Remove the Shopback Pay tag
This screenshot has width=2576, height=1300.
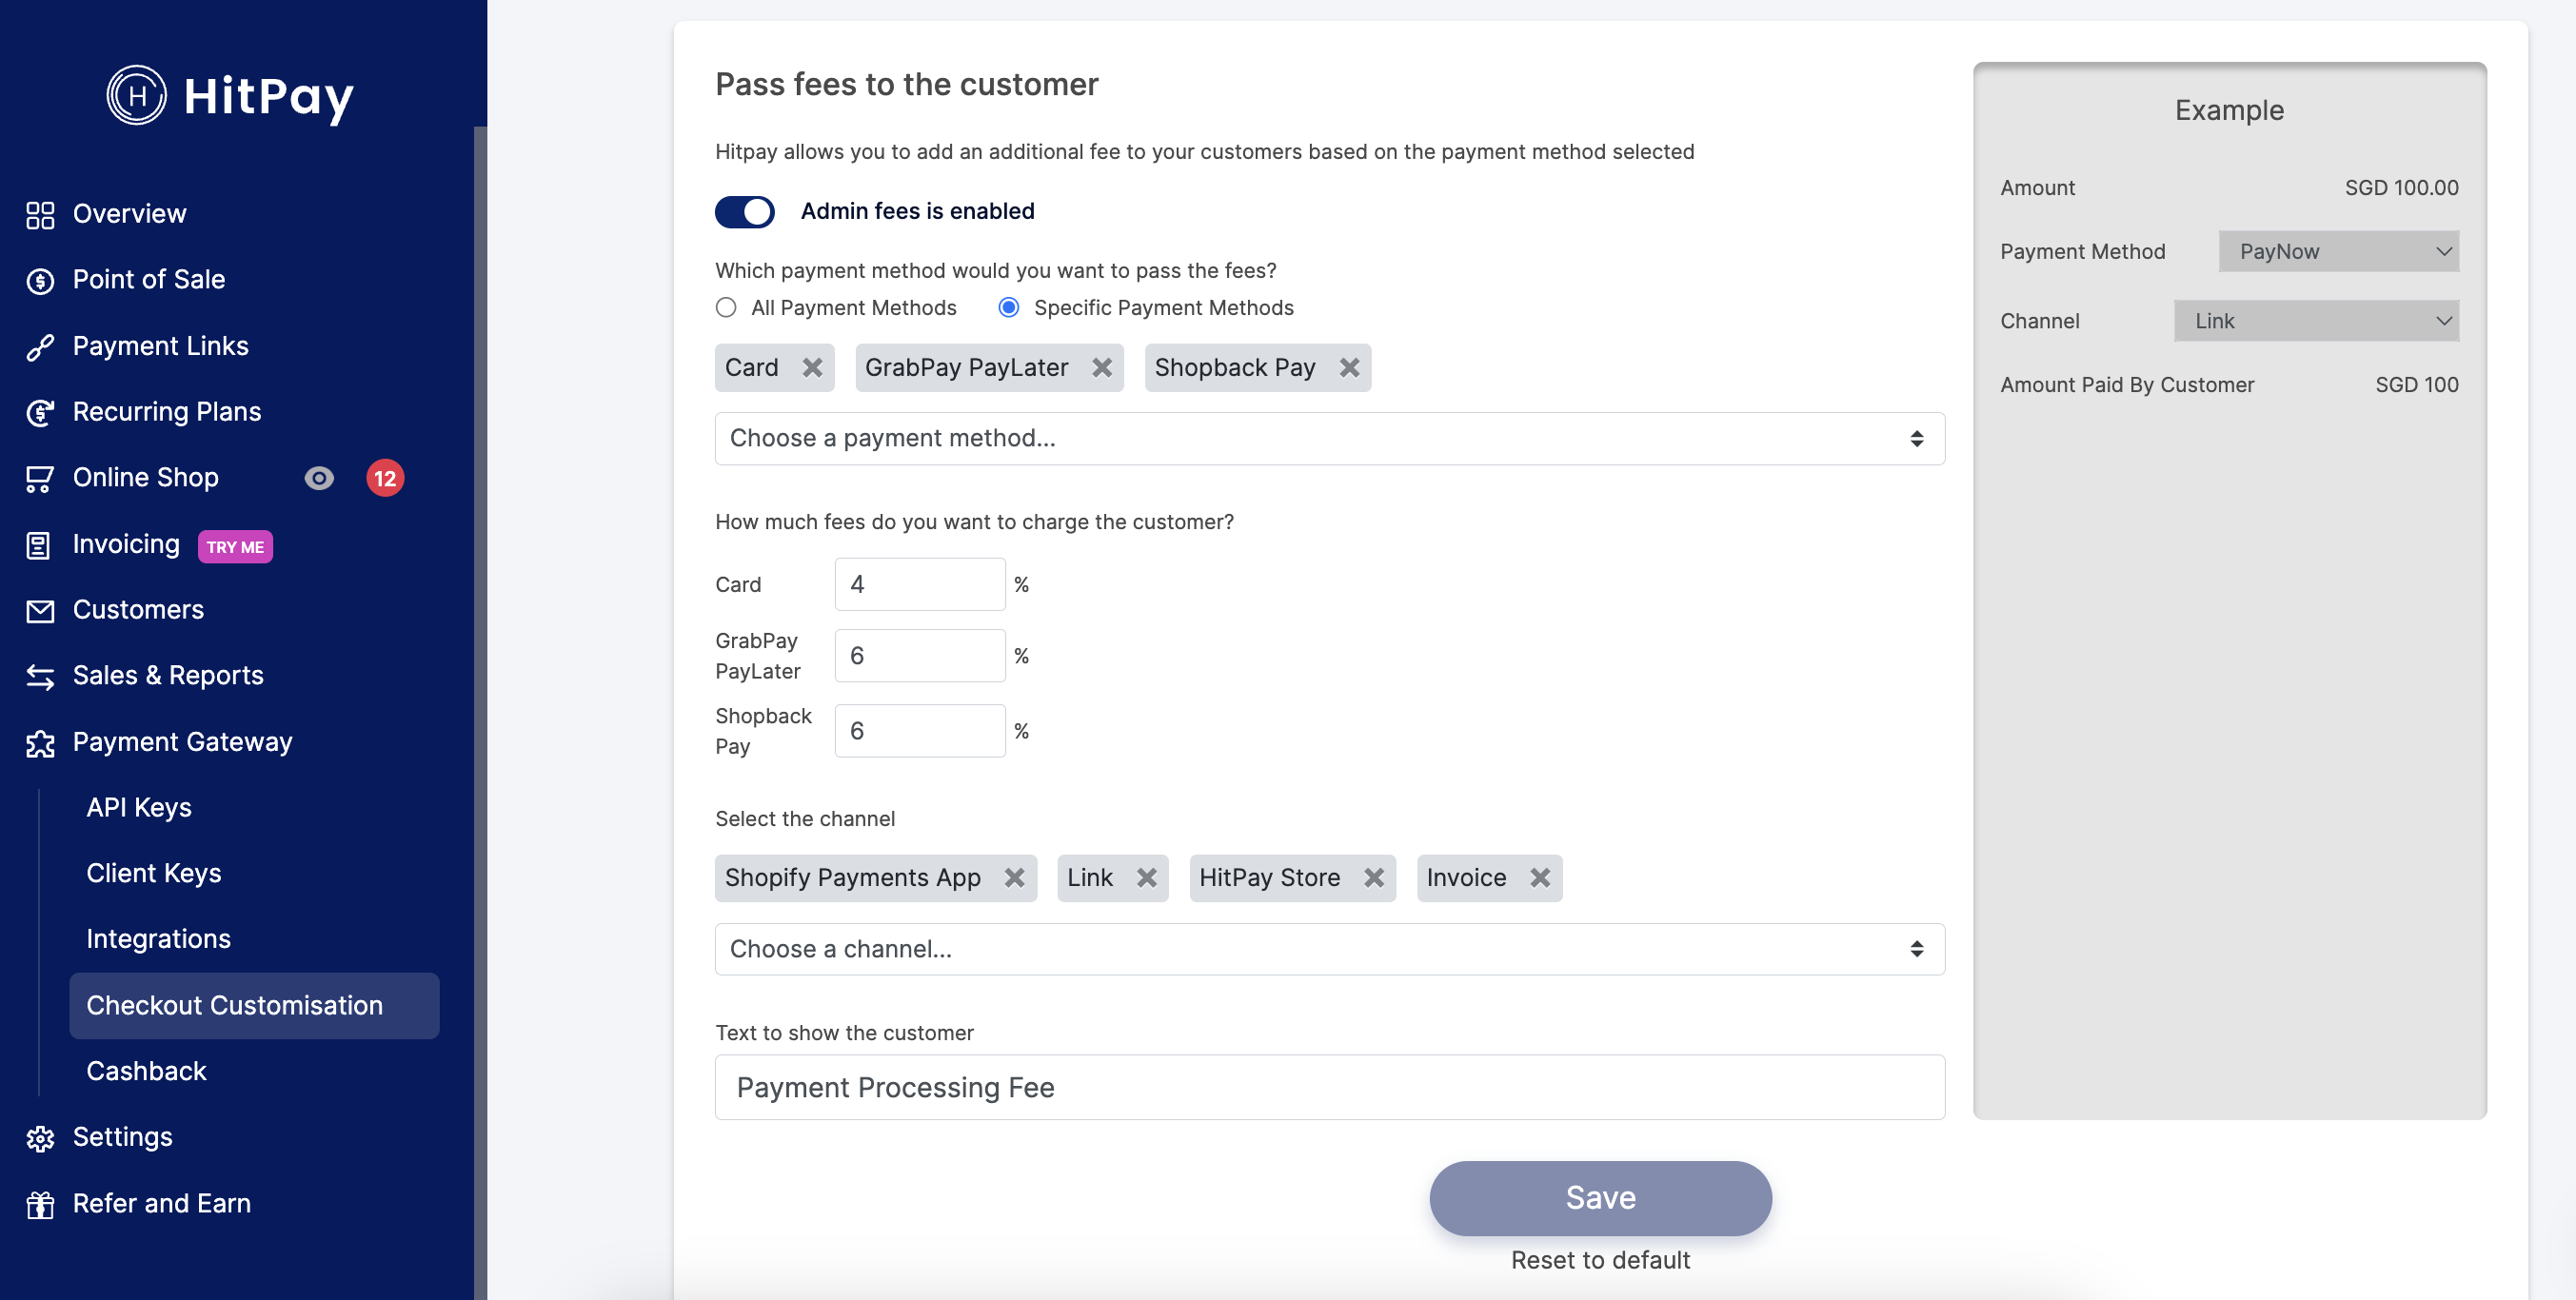click(1349, 367)
